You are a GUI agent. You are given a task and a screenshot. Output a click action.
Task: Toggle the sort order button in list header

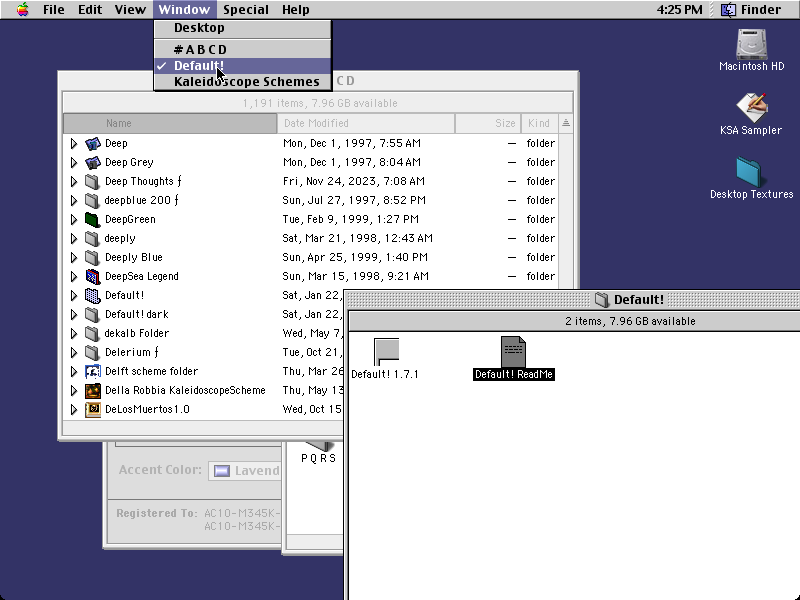tap(566, 123)
